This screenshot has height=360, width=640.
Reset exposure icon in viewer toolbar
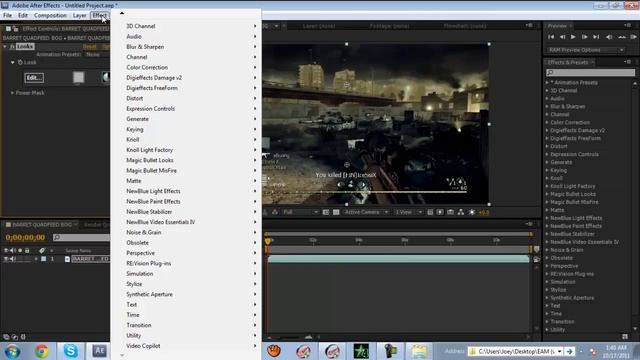tap(471, 212)
